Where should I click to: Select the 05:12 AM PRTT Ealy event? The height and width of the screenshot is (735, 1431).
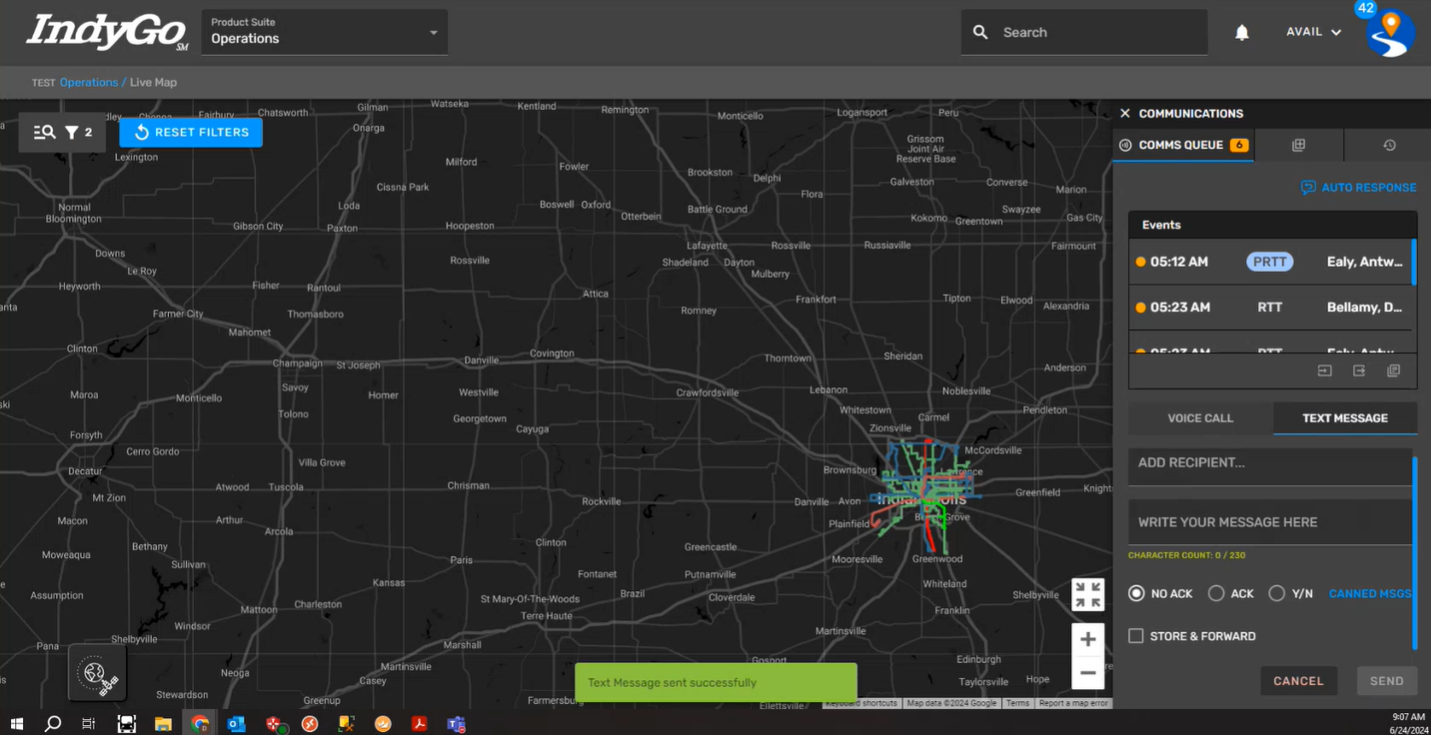tap(1270, 262)
